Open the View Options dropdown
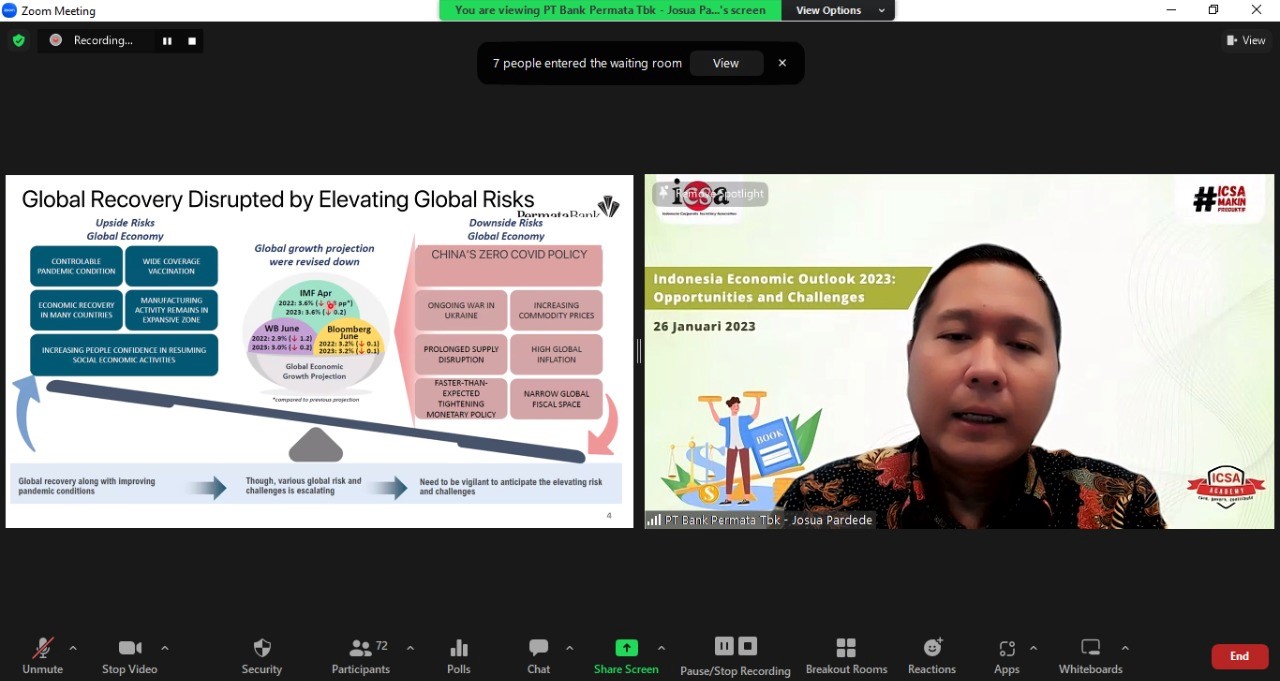Screen dimensions: 1280x681 [x=840, y=10]
